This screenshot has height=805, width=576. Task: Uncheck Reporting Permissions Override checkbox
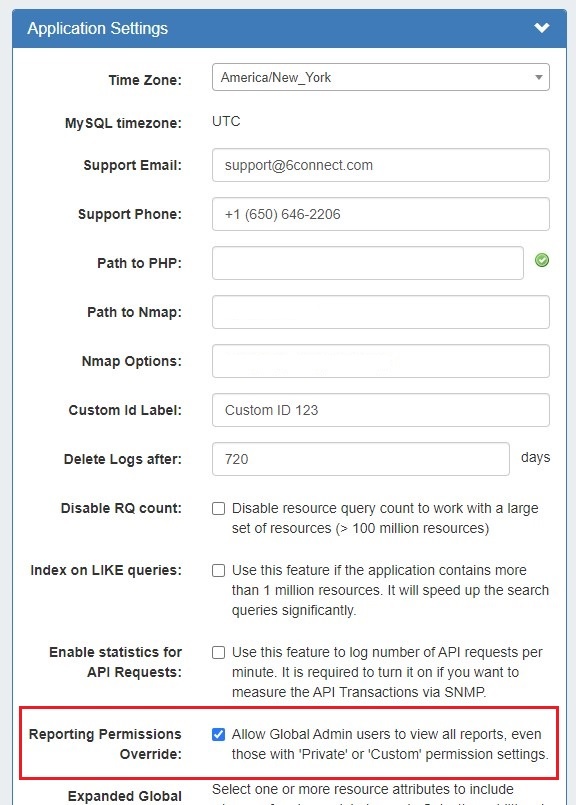(218, 734)
